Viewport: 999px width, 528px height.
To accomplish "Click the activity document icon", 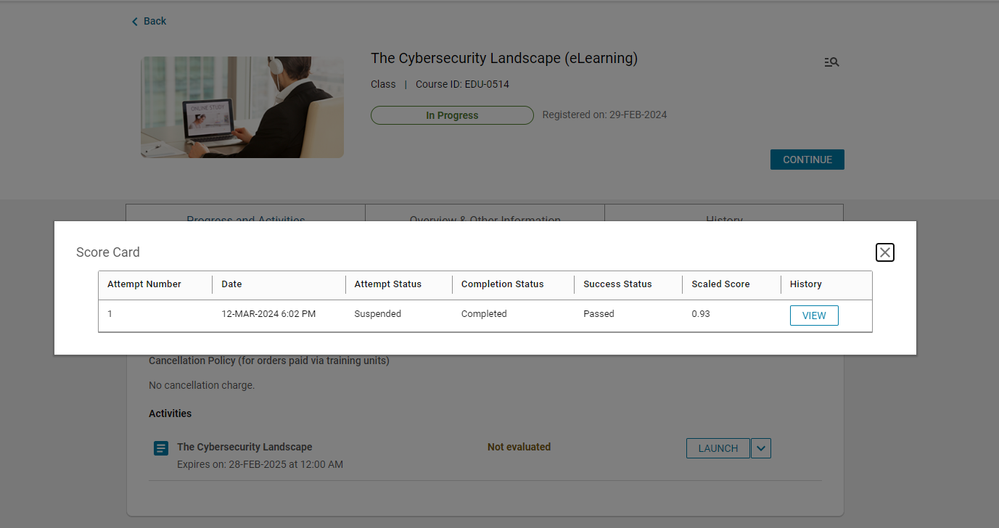I will coord(161,449).
